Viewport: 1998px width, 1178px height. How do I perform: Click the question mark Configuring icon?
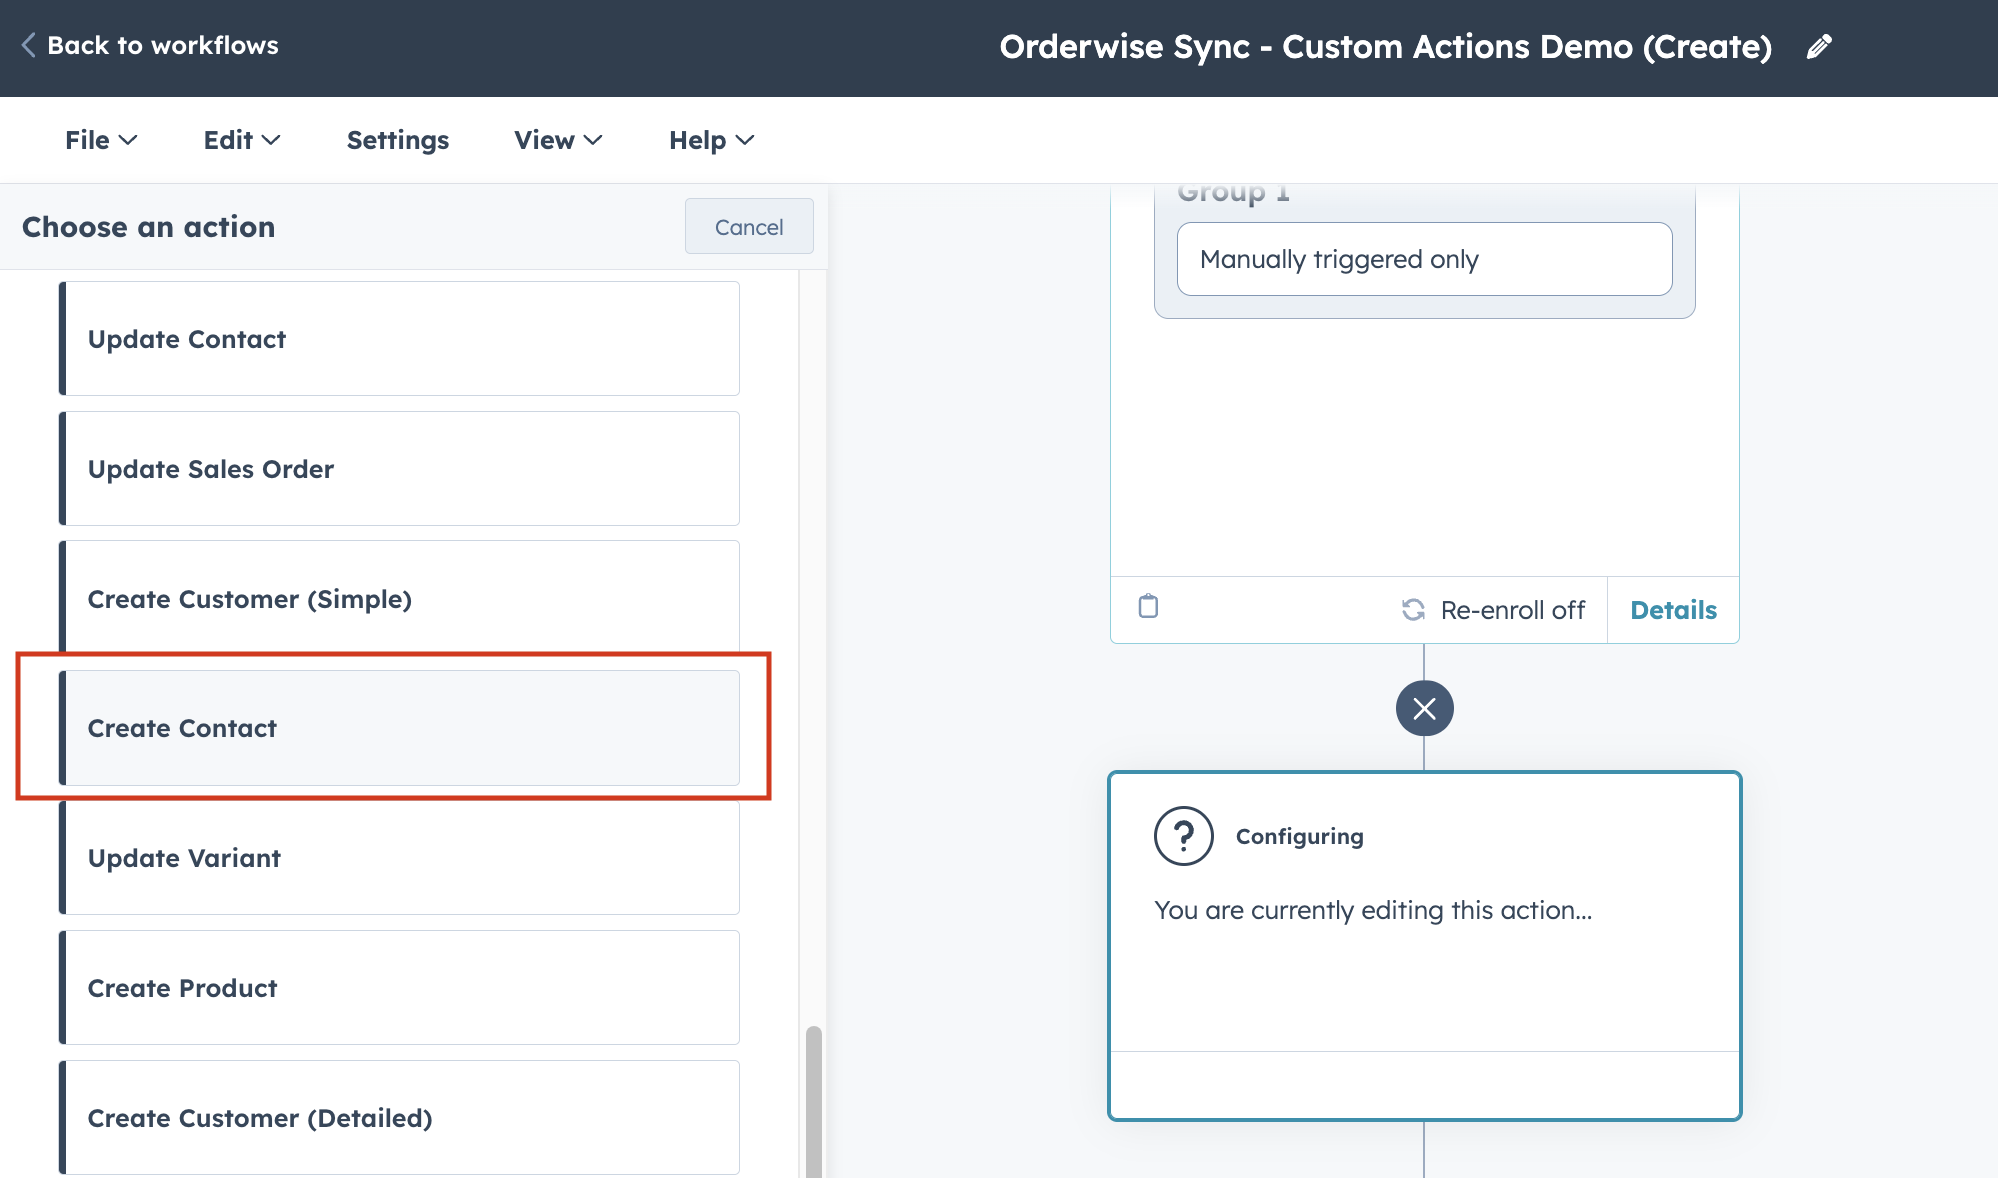tap(1184, 836)
